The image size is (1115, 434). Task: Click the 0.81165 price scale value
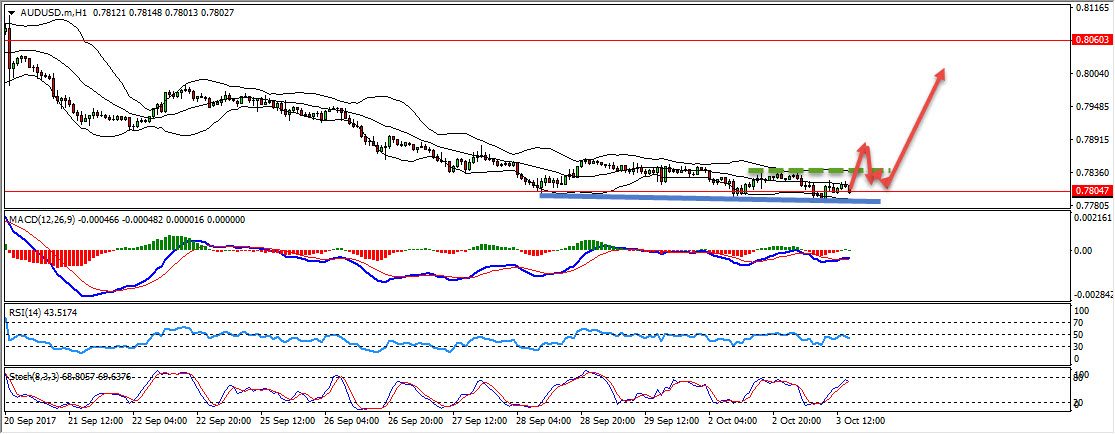1088,7
